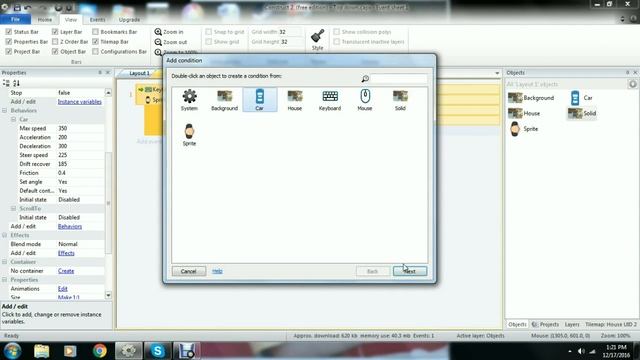Switch to the Home ribbon tab

click(44, 20)
